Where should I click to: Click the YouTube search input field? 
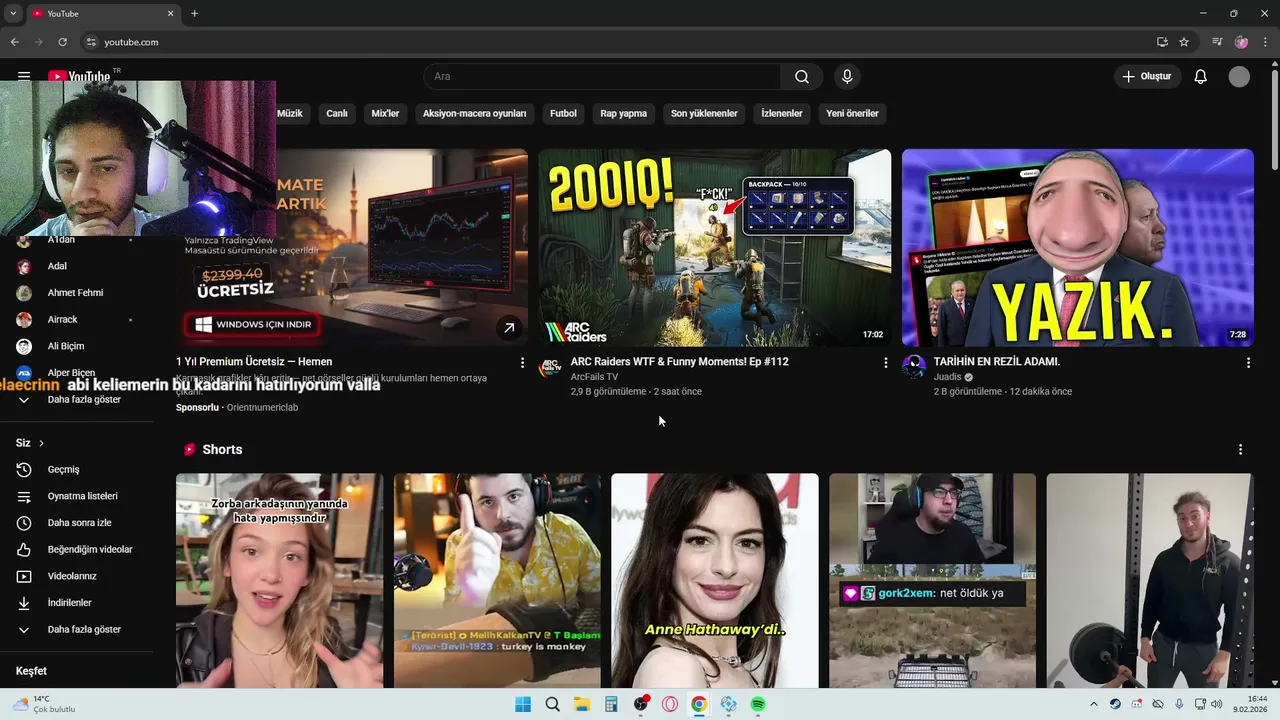[x=602, y=77]
